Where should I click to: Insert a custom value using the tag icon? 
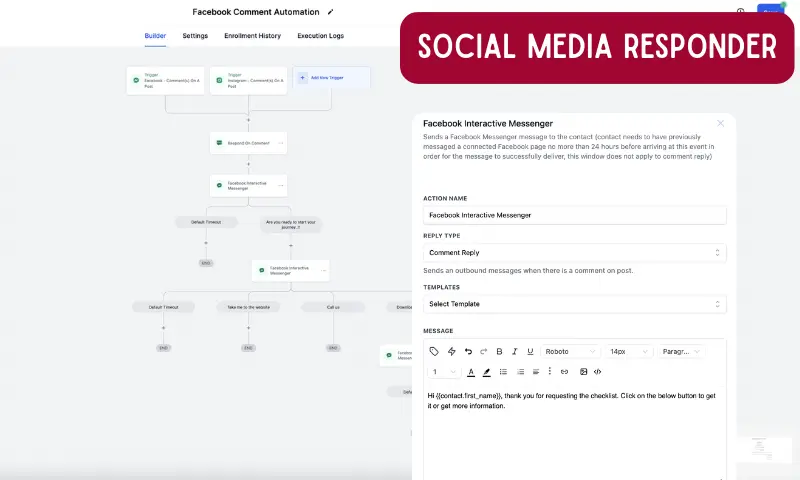434,352
